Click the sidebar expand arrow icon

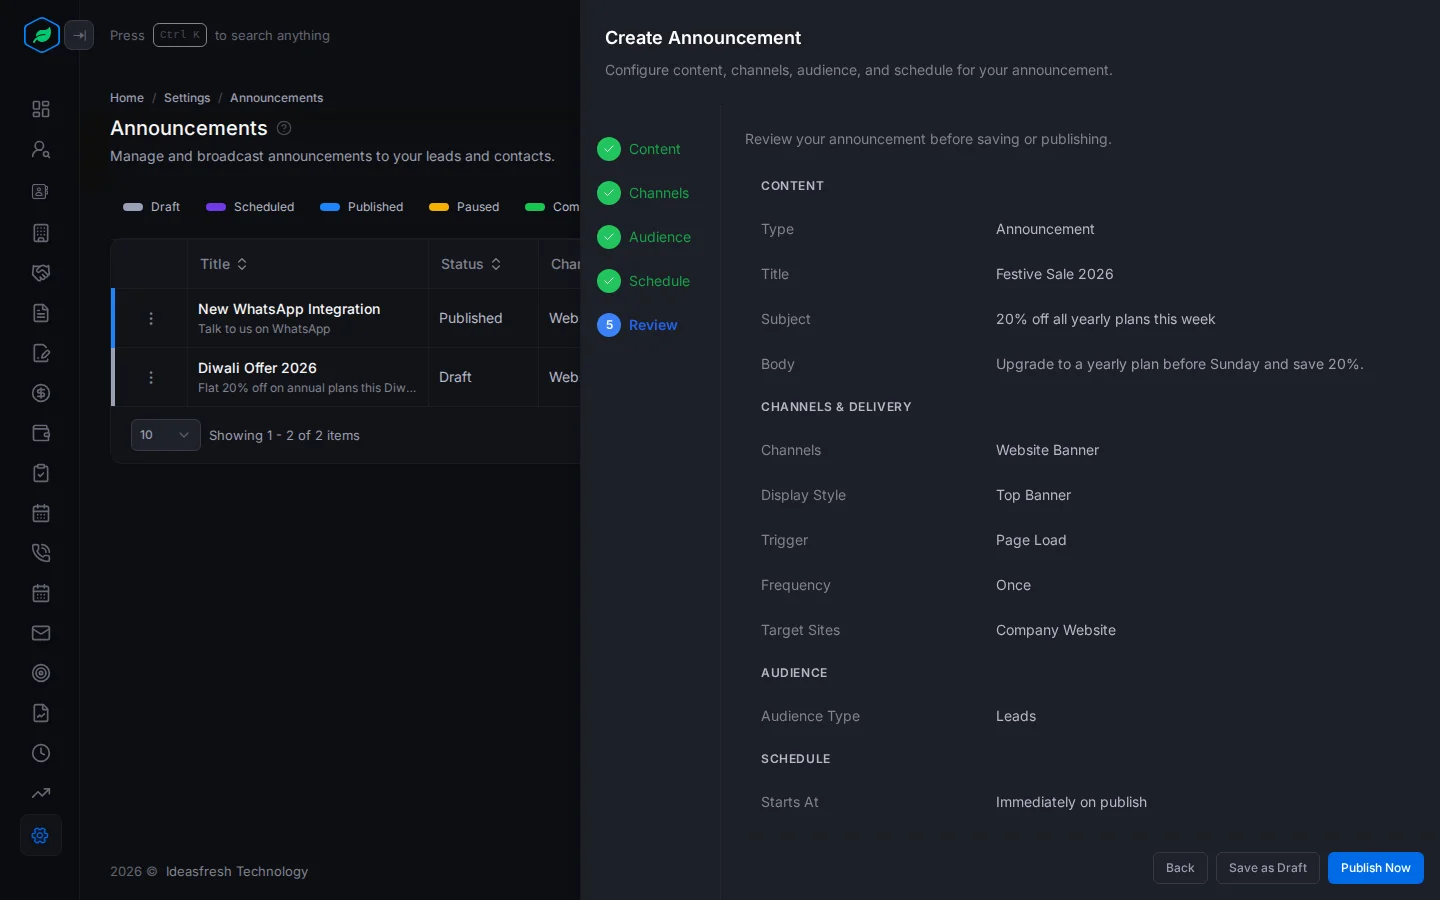click(x=79, y=35)
